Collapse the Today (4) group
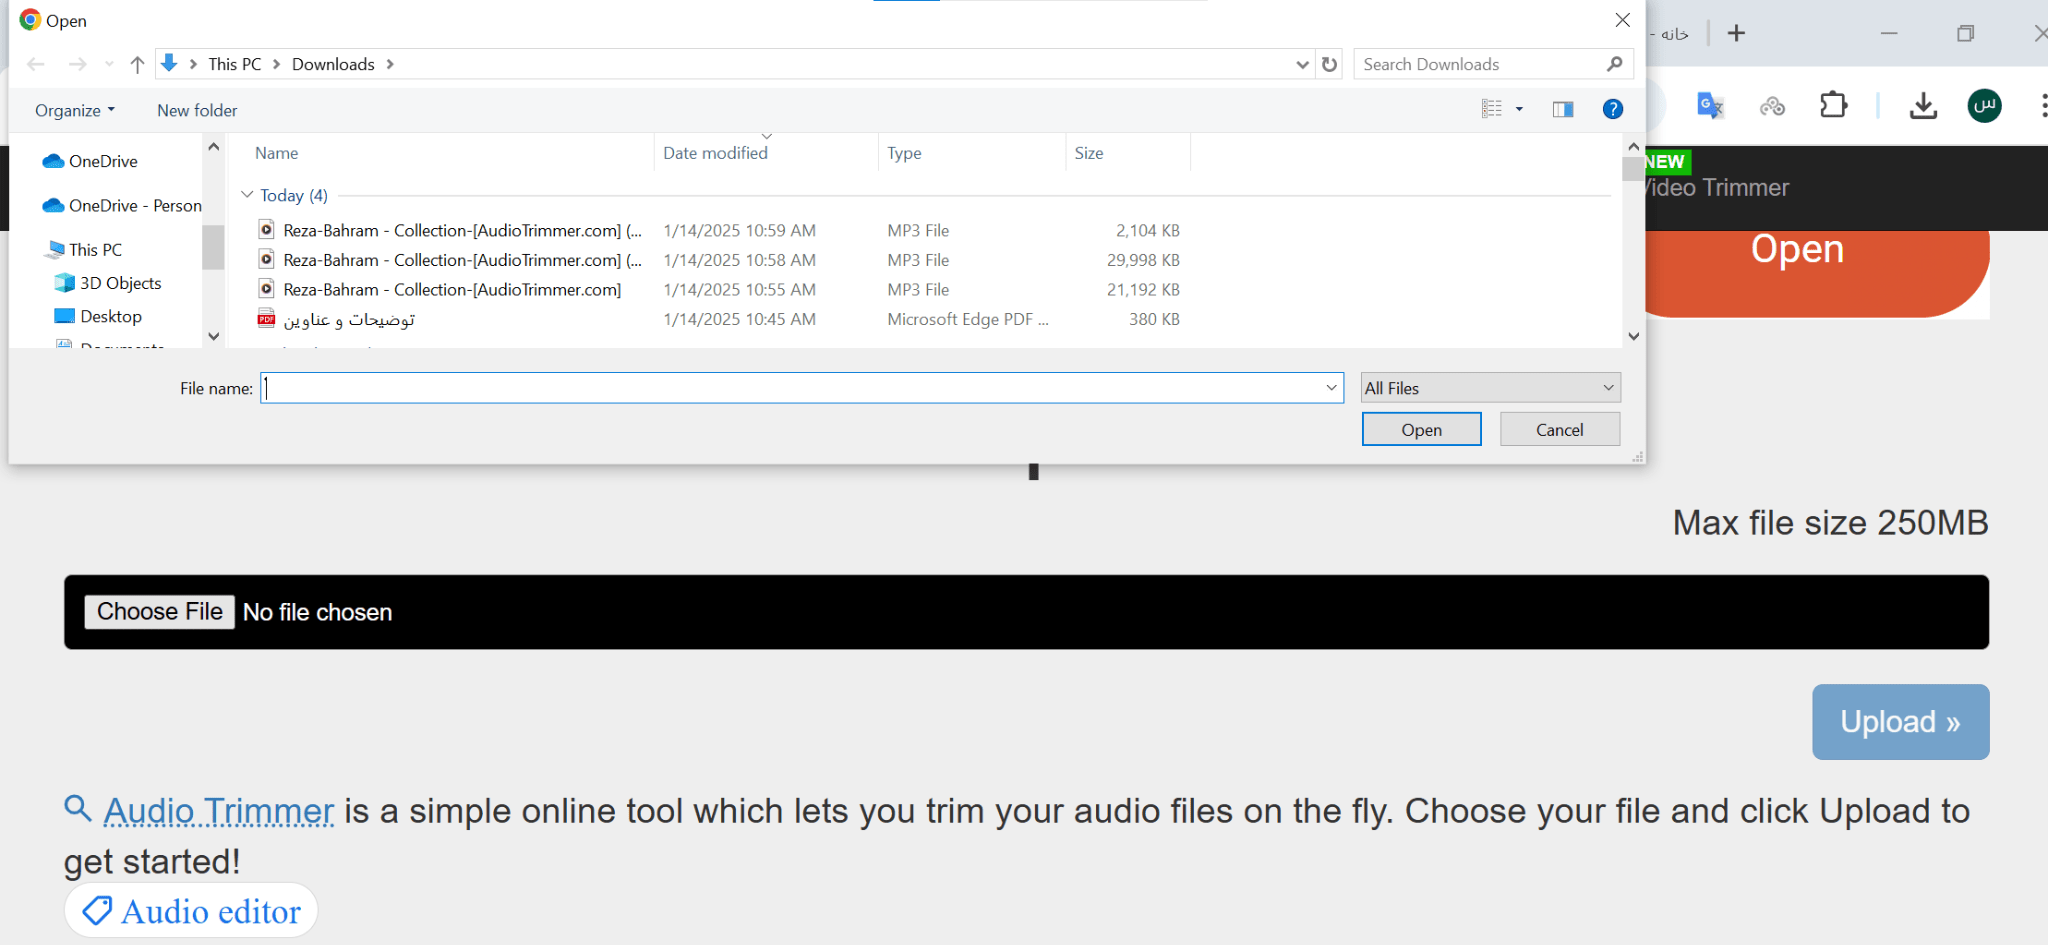The image size is (2048, 945). (247, 195)
